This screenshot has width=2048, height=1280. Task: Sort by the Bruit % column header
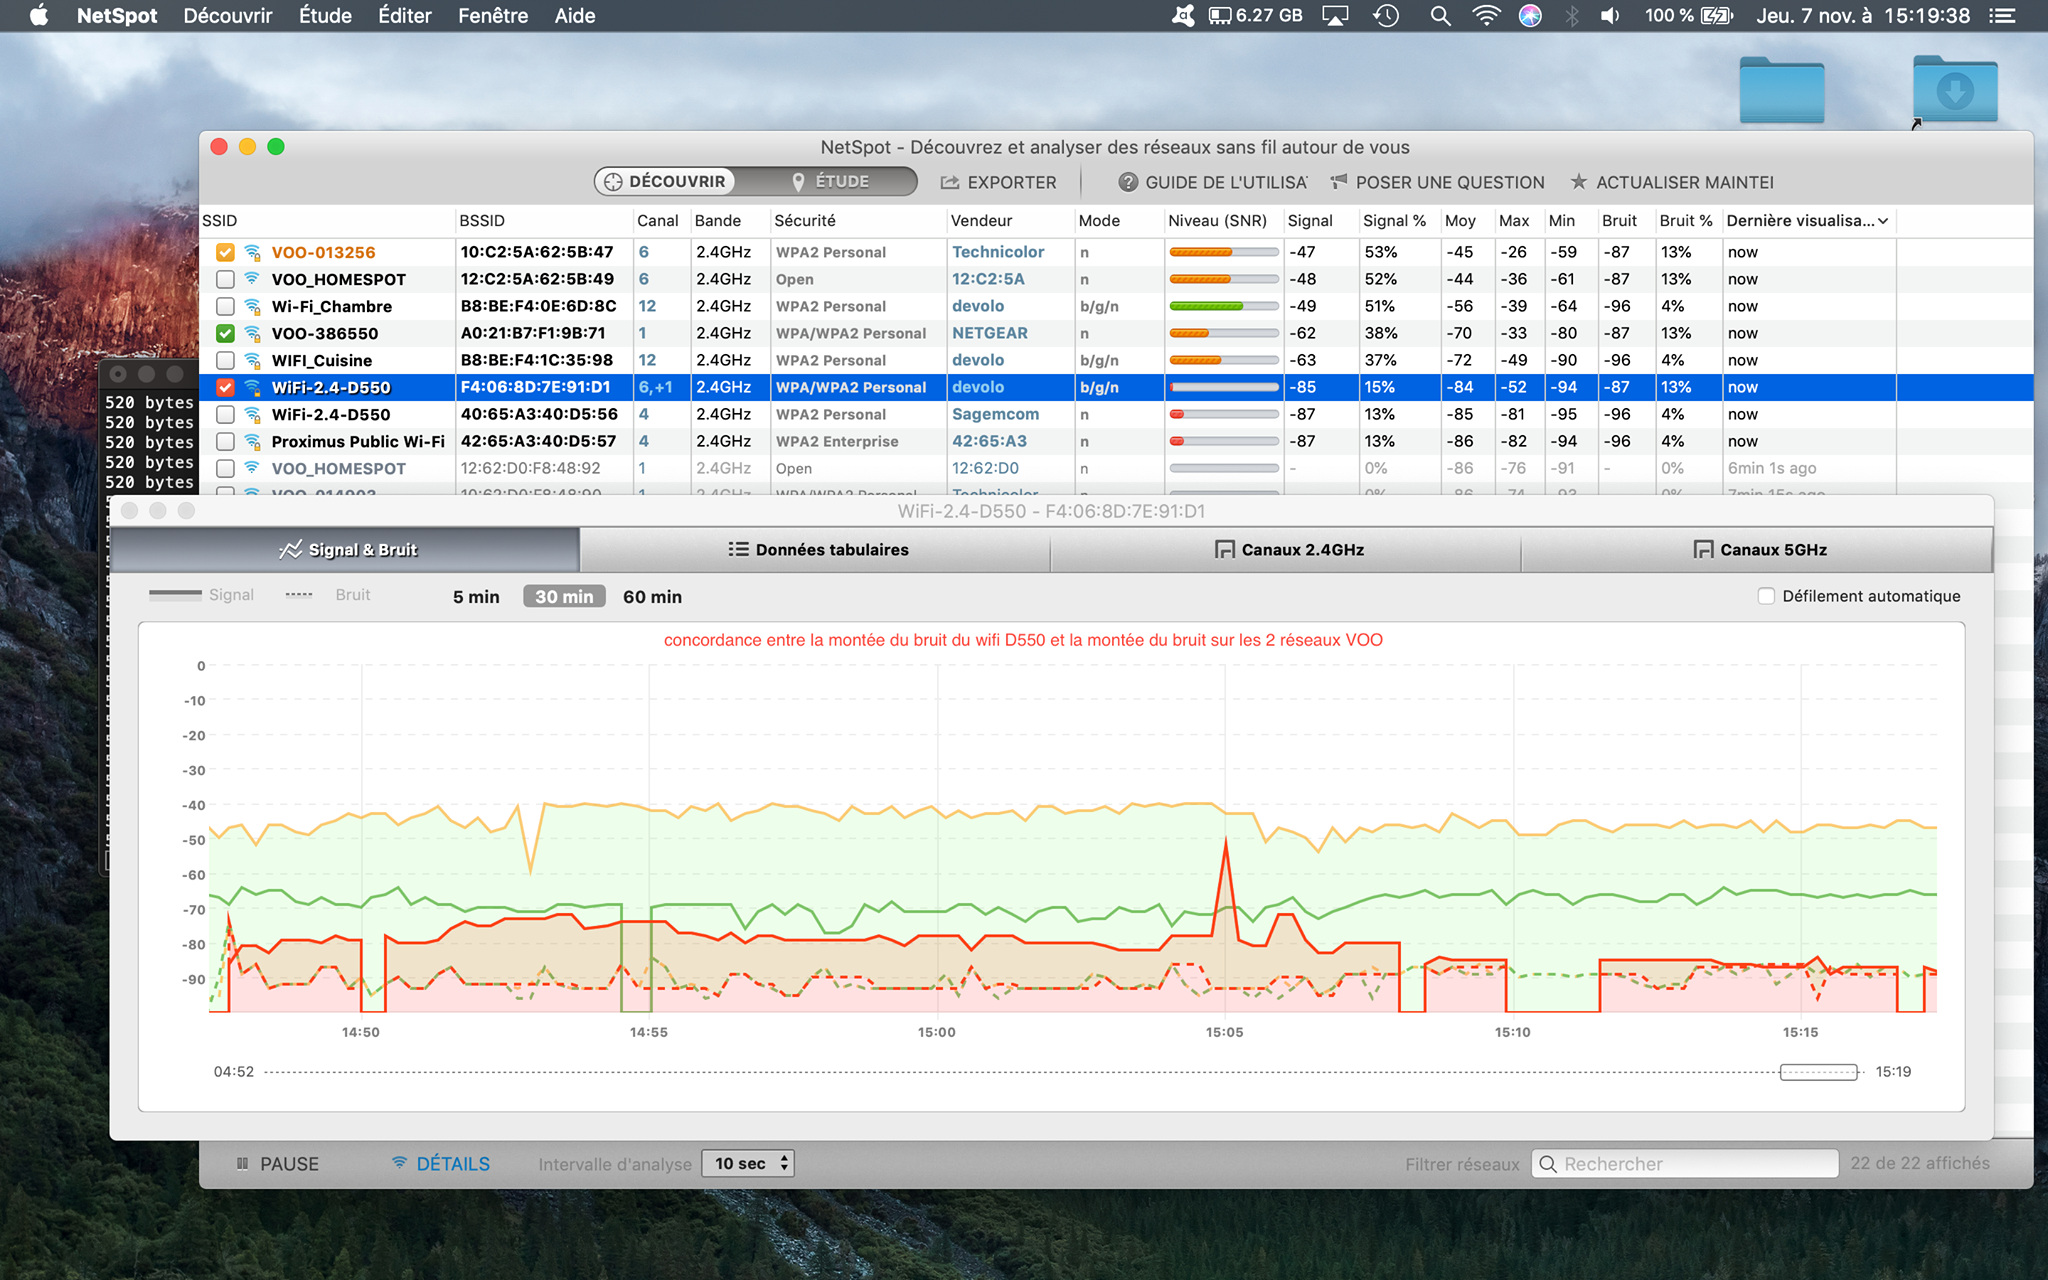pyautogui.click(x=1686, y=221)
